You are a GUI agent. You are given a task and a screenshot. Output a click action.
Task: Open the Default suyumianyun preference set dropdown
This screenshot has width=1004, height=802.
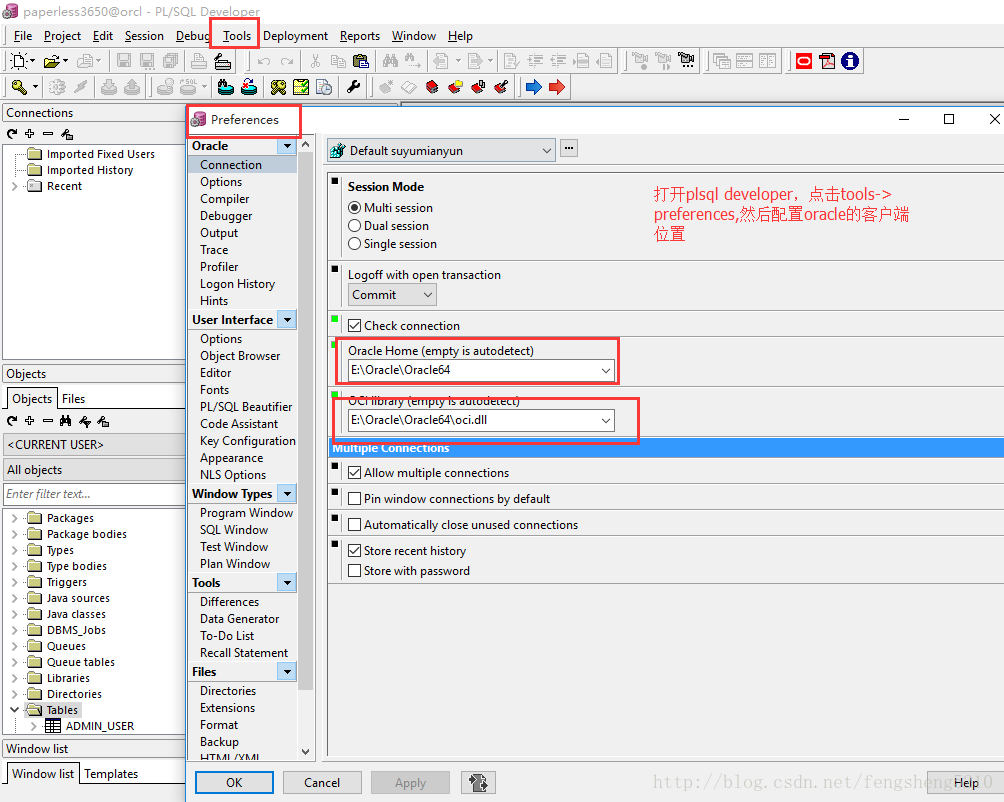pyautogui.click(x=546, y=151)
